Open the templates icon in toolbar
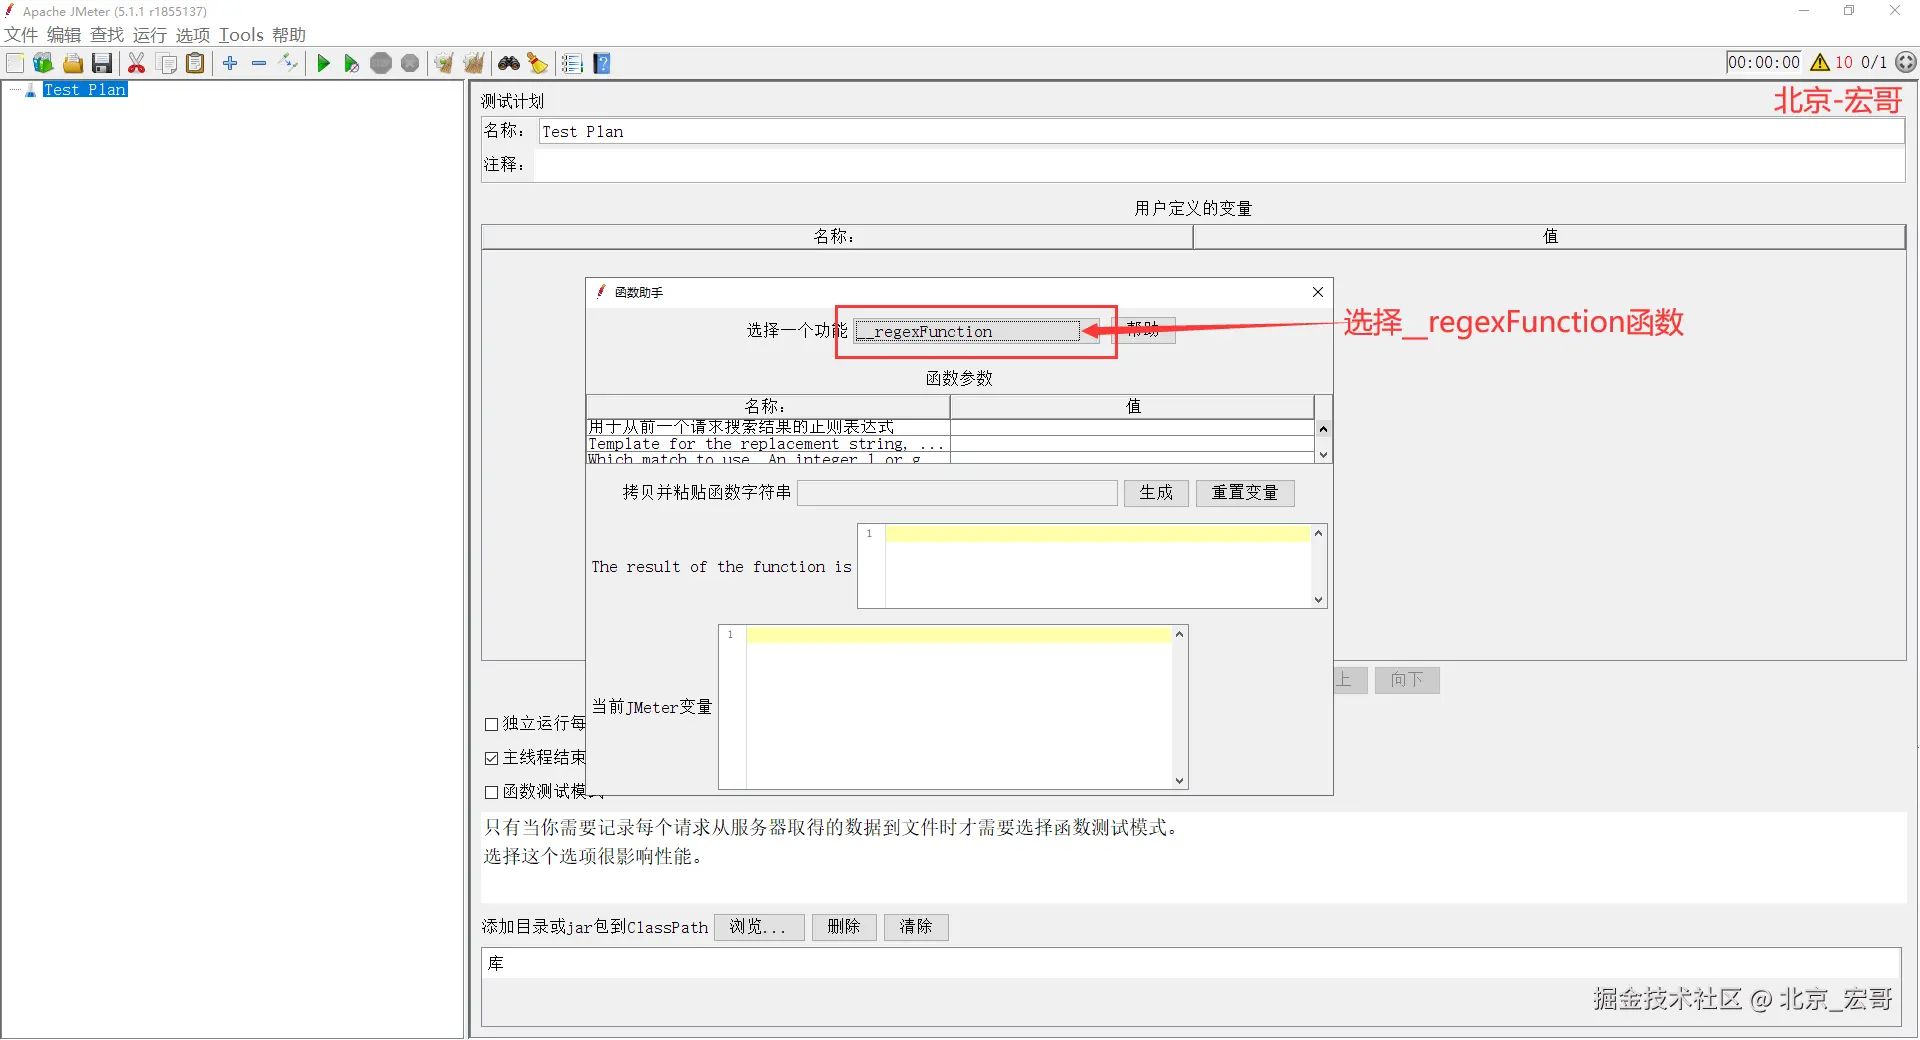Screen dimensions: 1920x1040 click(x=43, y=64)
